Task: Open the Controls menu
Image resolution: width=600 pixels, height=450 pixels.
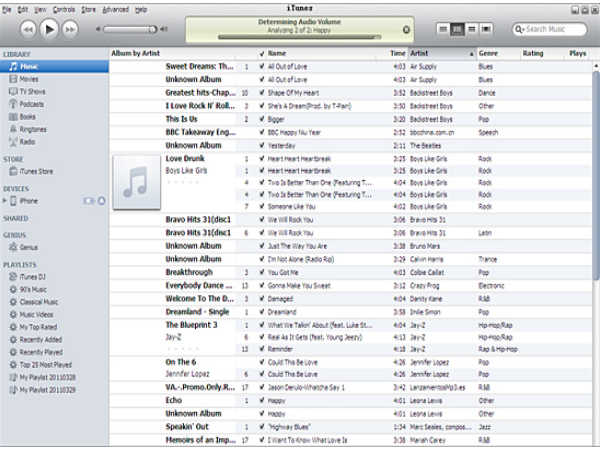Action: point(63,8)
